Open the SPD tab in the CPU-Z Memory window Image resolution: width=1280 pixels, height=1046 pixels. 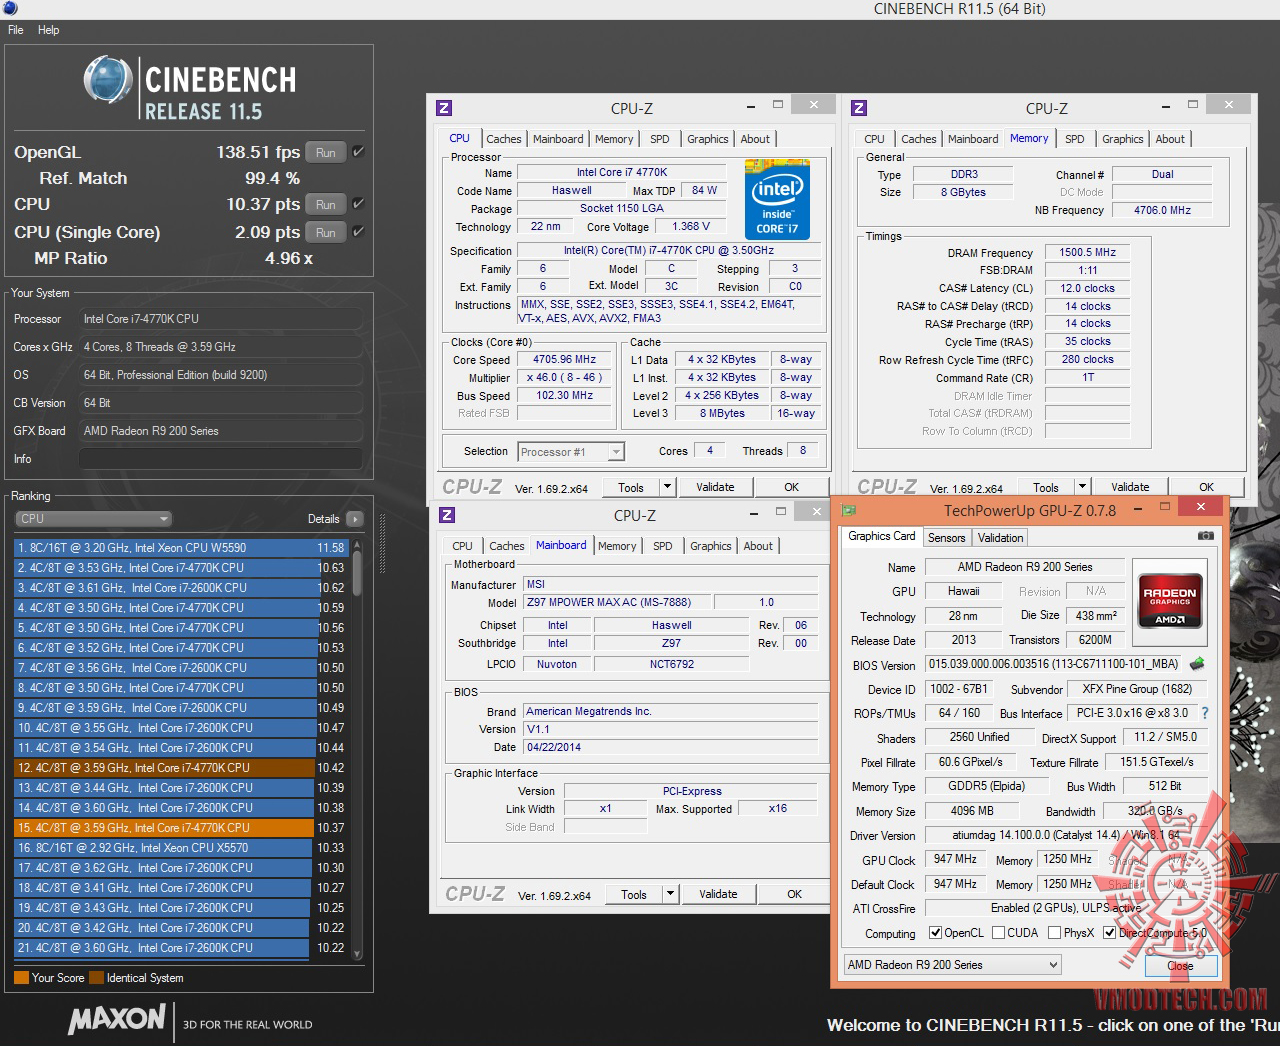point(1075,139)
